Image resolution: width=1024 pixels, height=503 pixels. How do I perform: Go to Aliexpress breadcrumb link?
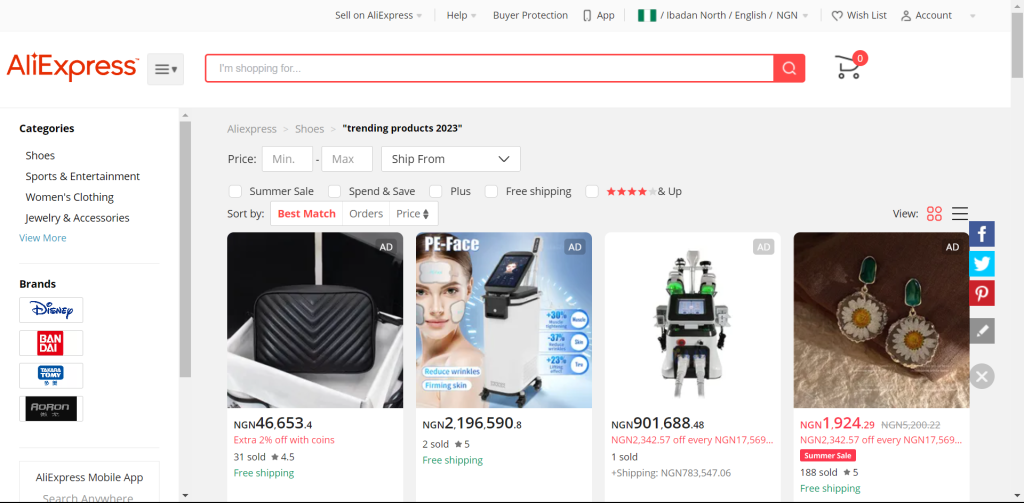(252, 129)
